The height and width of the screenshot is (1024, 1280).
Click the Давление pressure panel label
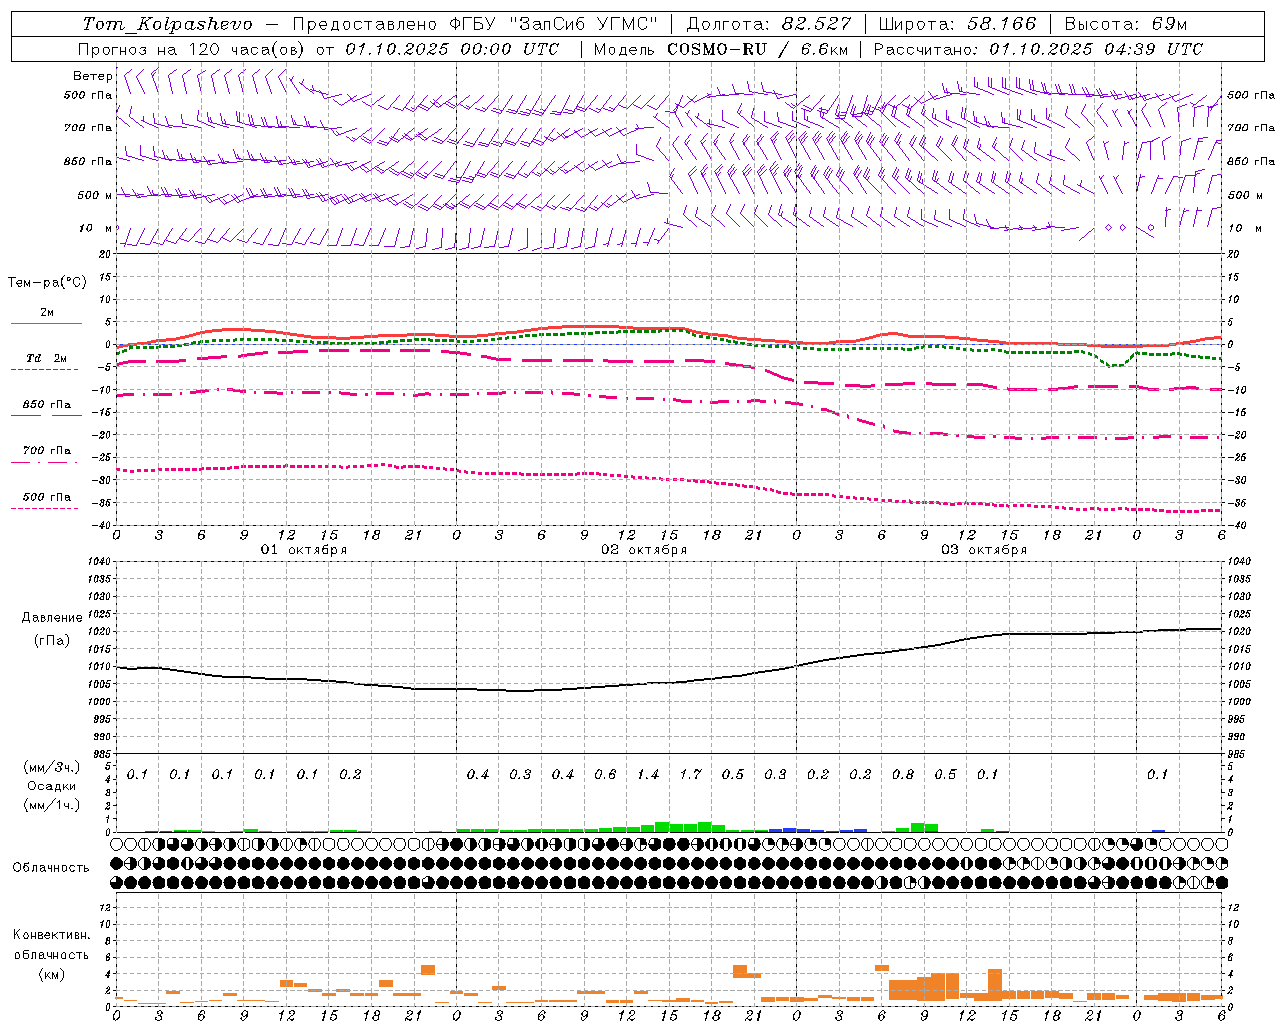(52, 618)
